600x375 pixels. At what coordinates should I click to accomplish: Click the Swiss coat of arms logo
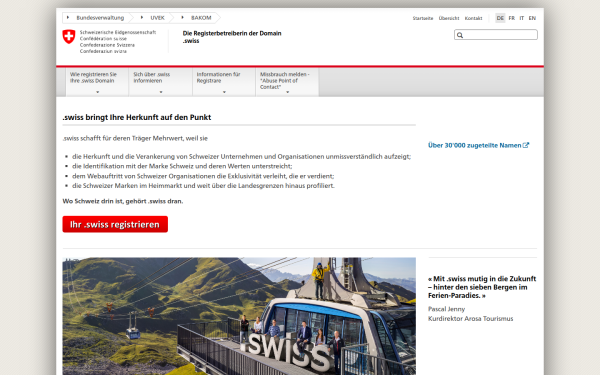pyautogui.click(x=69, y=37)
